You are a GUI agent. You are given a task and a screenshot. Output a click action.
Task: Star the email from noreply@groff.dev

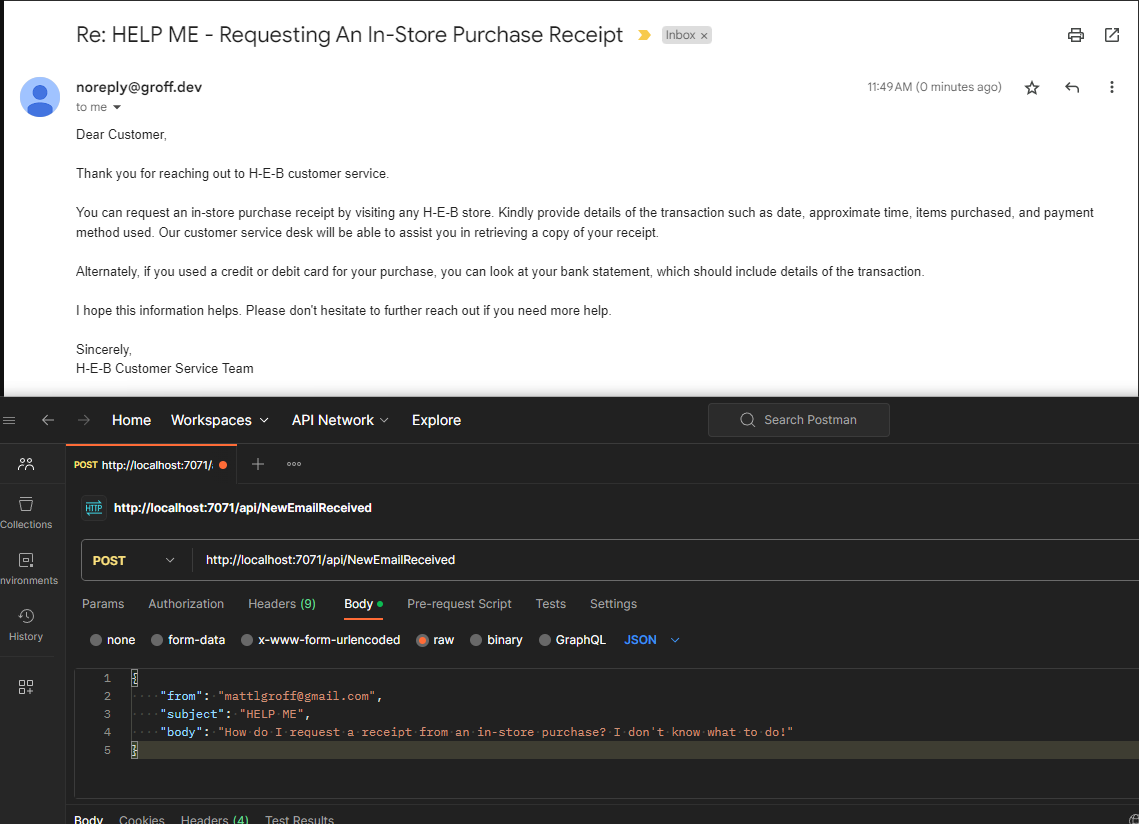(1031, 88)
